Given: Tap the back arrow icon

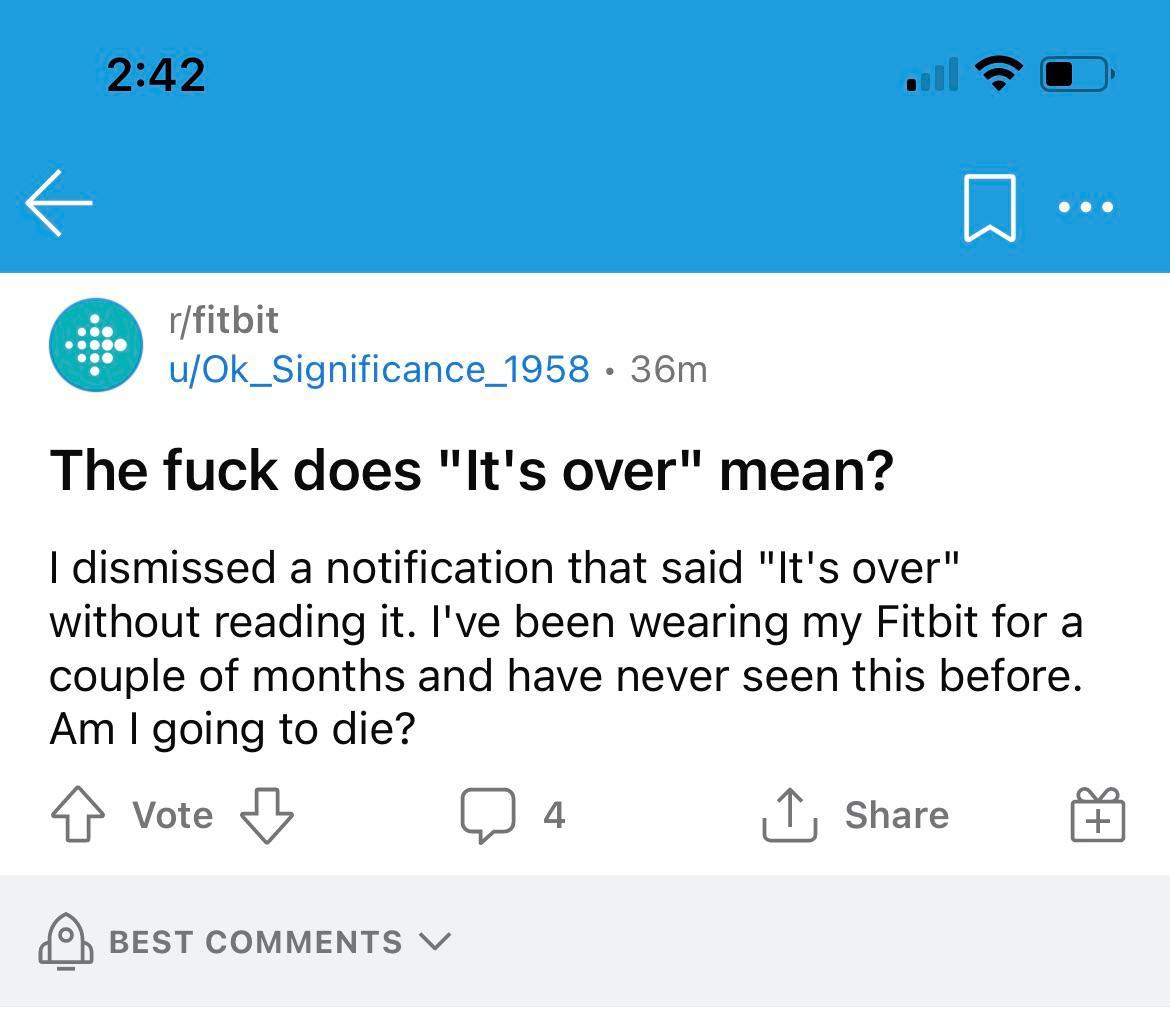Looking at the screenshot, I should tap(59, 203).
